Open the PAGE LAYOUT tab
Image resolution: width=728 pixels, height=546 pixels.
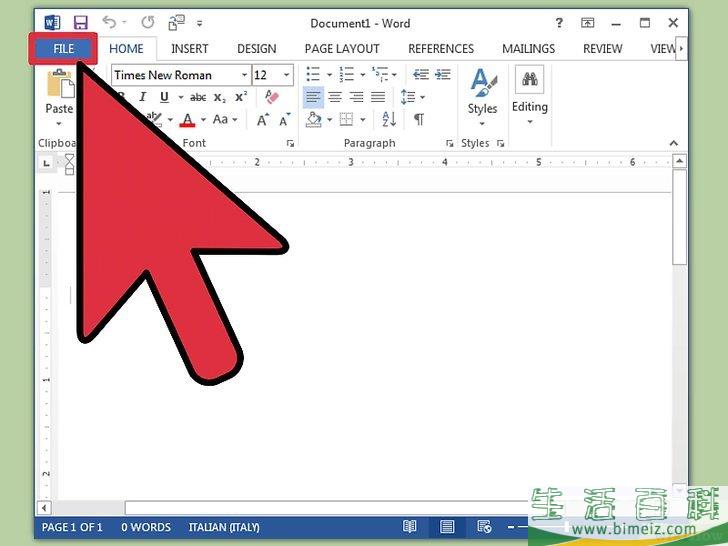342,49
